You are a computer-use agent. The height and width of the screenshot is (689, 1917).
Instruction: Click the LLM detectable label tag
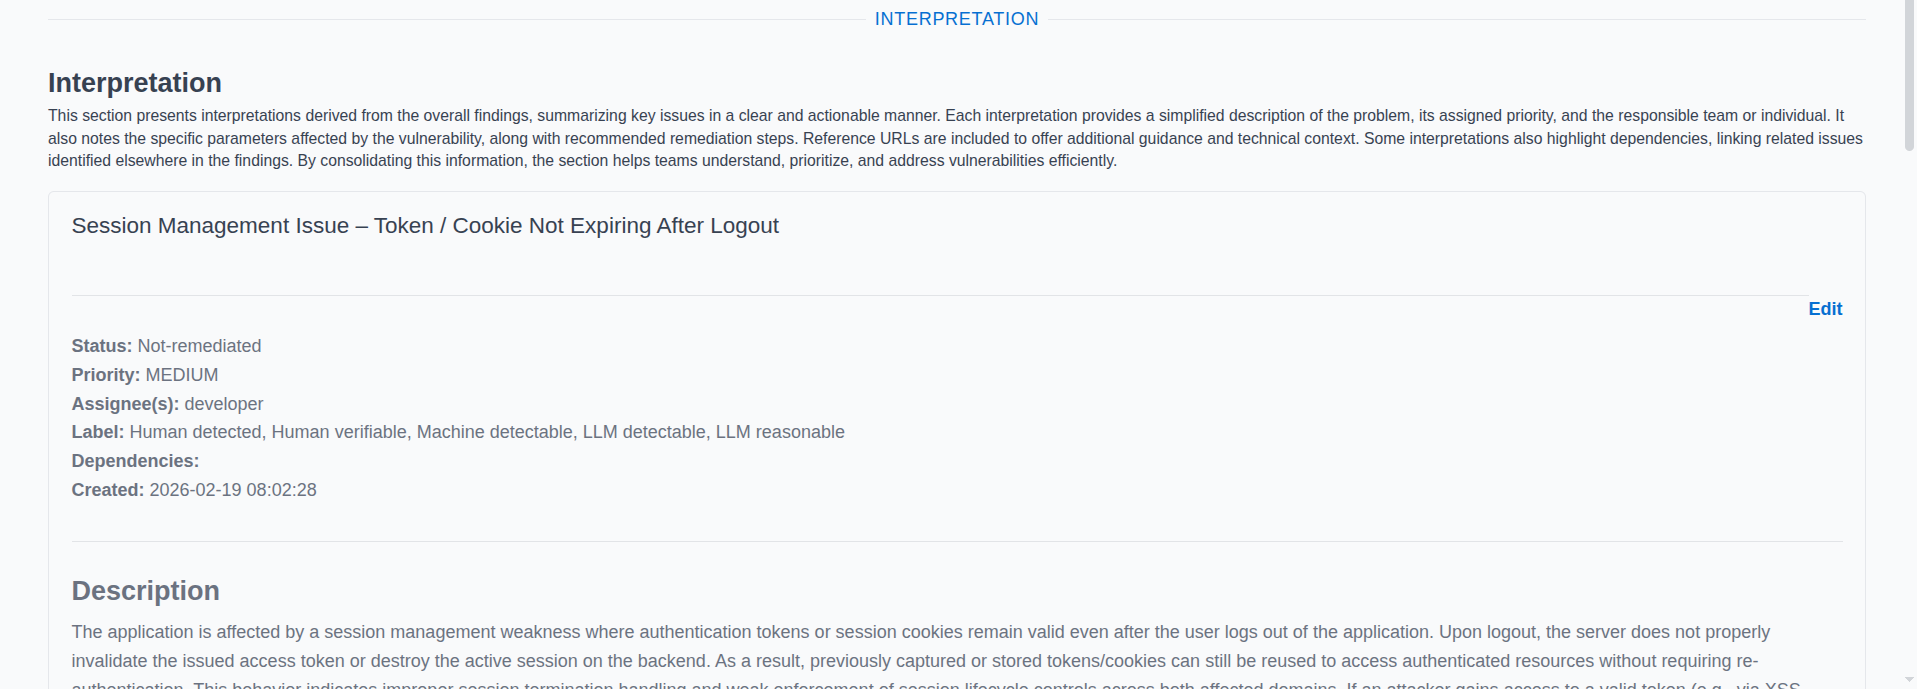tap(644, 432)
